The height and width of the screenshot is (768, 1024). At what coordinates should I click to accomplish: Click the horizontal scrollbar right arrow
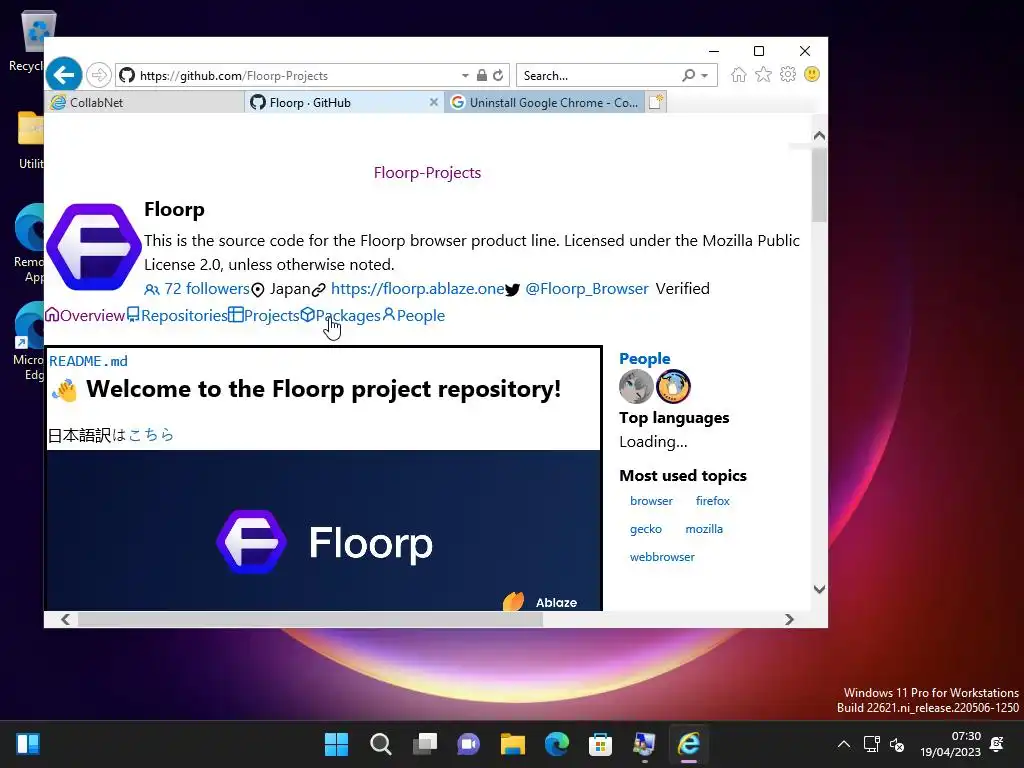tap(790, 619)
